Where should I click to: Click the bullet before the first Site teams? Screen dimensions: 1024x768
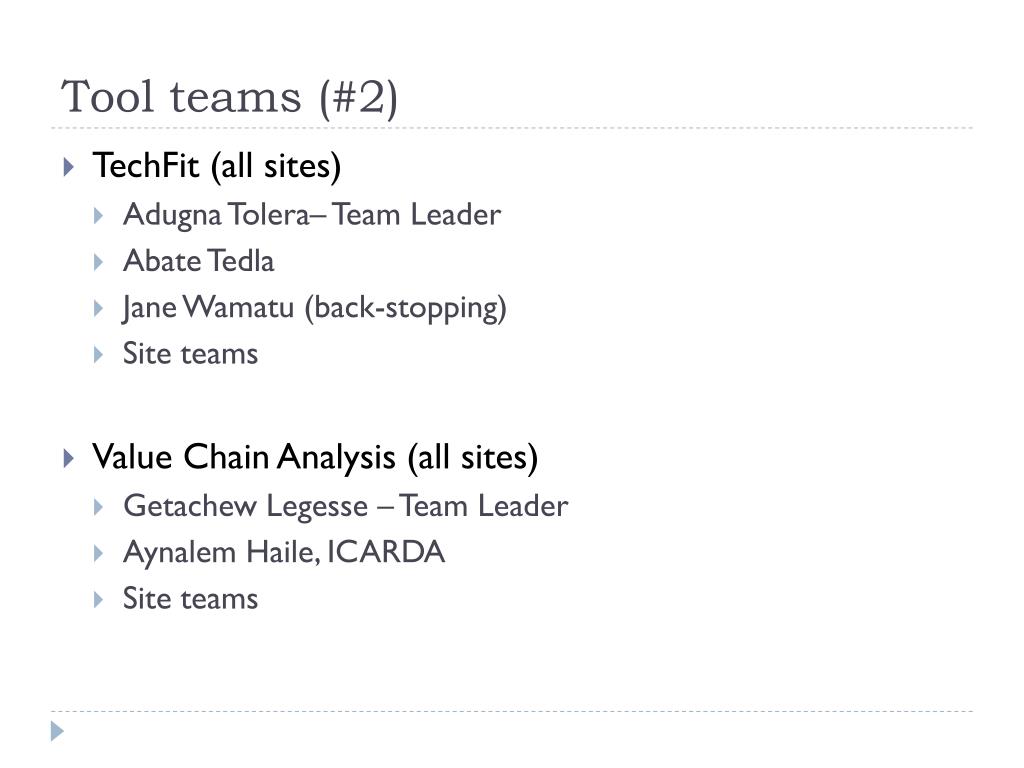(99, 355)
